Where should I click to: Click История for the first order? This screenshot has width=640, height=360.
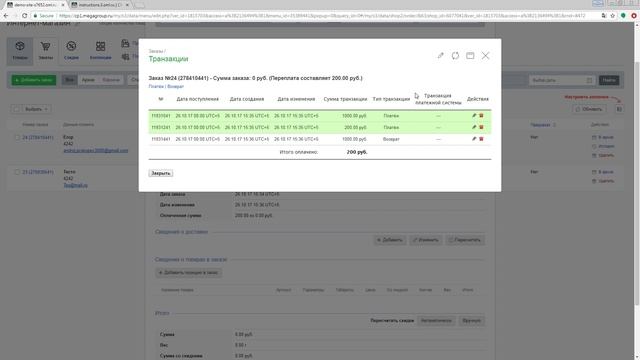[x=603, y=146]
